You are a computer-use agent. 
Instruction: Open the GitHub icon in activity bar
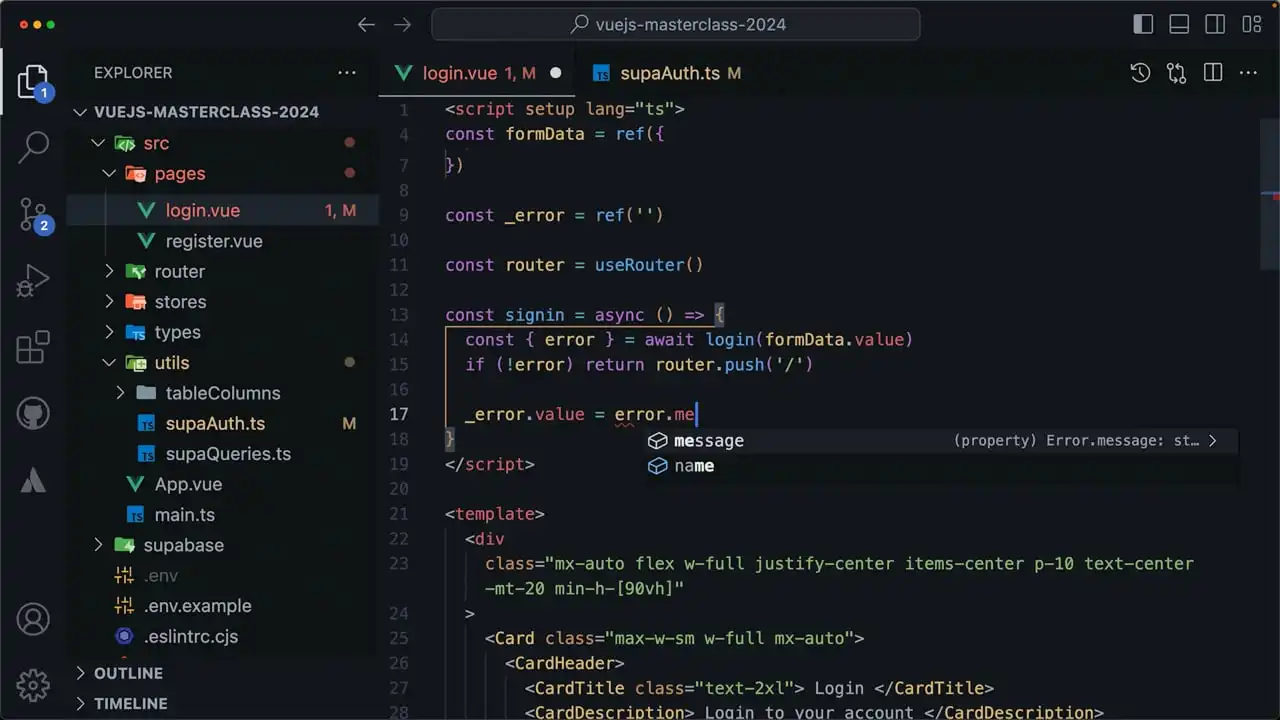[33, 413]
